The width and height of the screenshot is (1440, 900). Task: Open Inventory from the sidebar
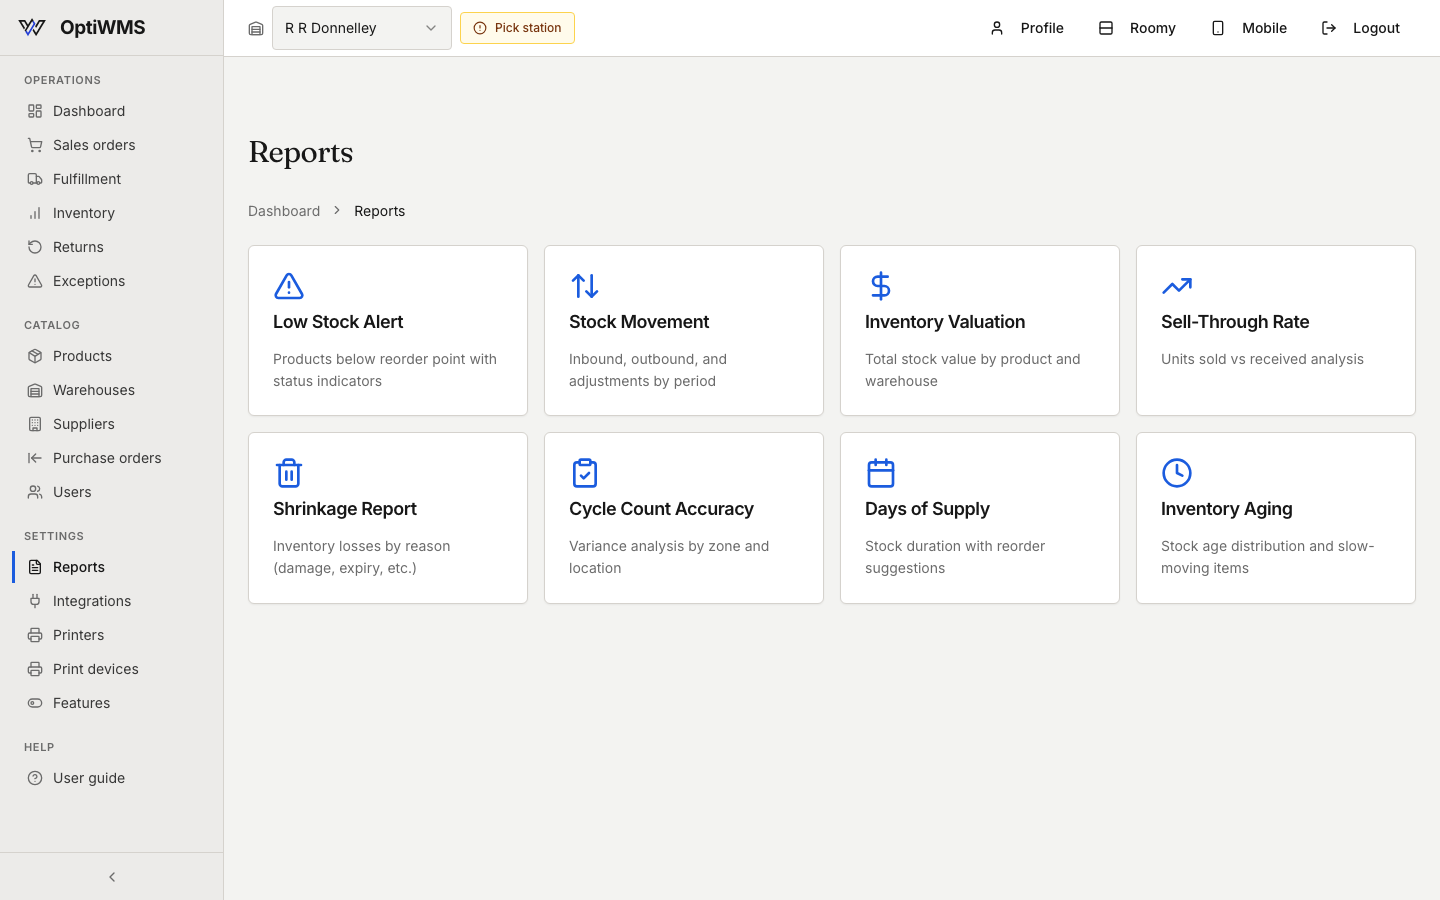click(112, 213)
